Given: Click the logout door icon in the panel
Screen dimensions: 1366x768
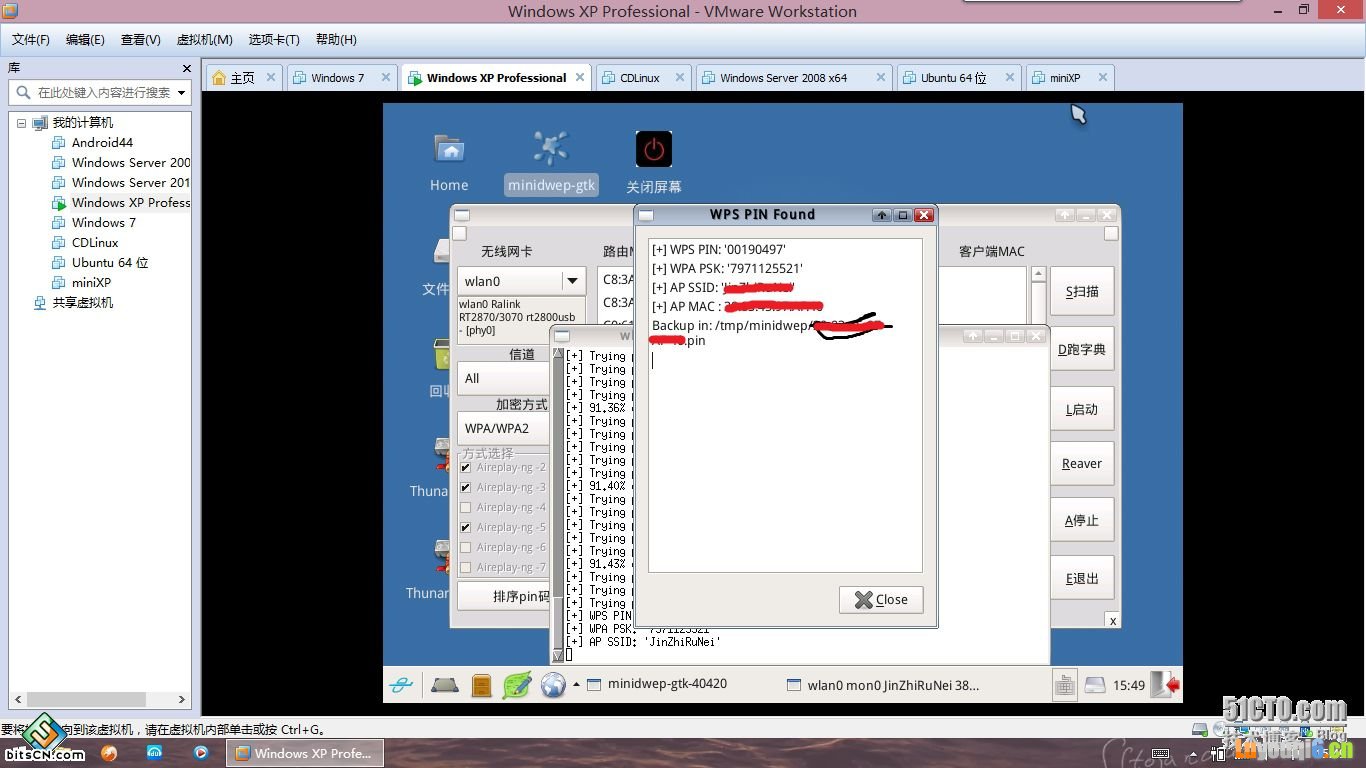Looking at the screenshot, I should pyautogui.click(x=1165, y=685).
